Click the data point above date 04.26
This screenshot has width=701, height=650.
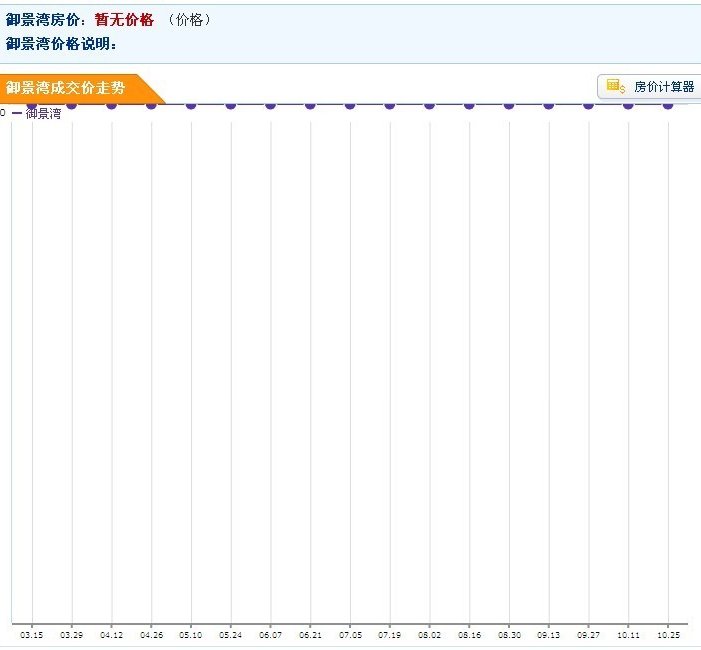151,105
